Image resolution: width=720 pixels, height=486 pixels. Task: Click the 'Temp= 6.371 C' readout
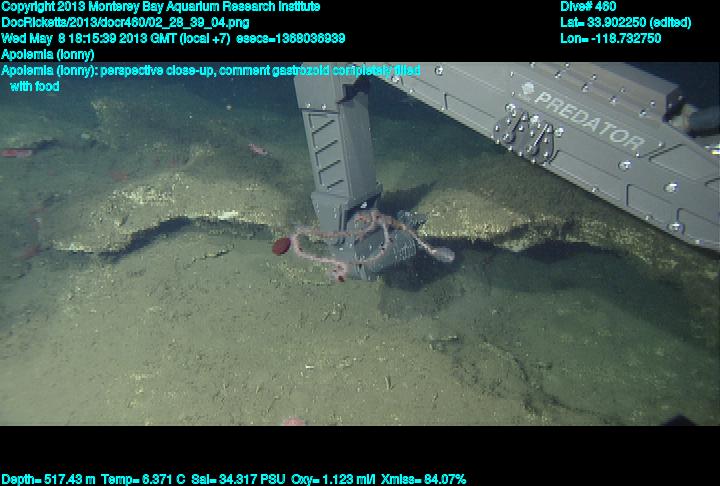pyautogui.click(x=143, y=480)
